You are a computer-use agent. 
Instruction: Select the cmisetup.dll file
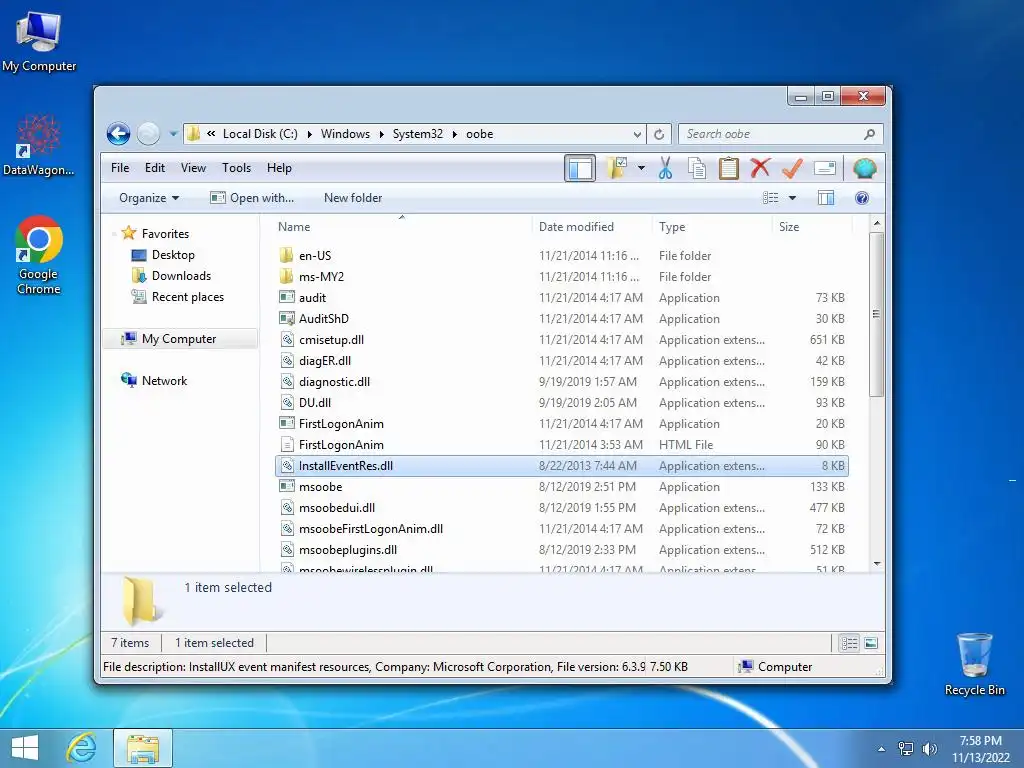(x=331, y=340)
